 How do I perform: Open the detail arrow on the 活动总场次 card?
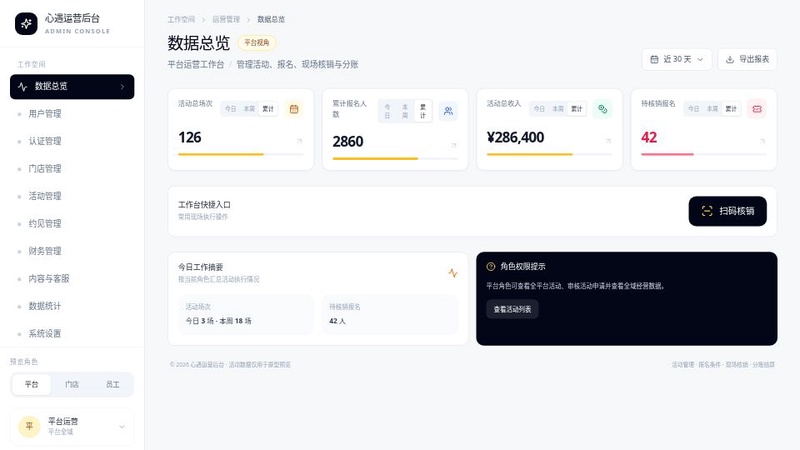click(x=299, y=141)
